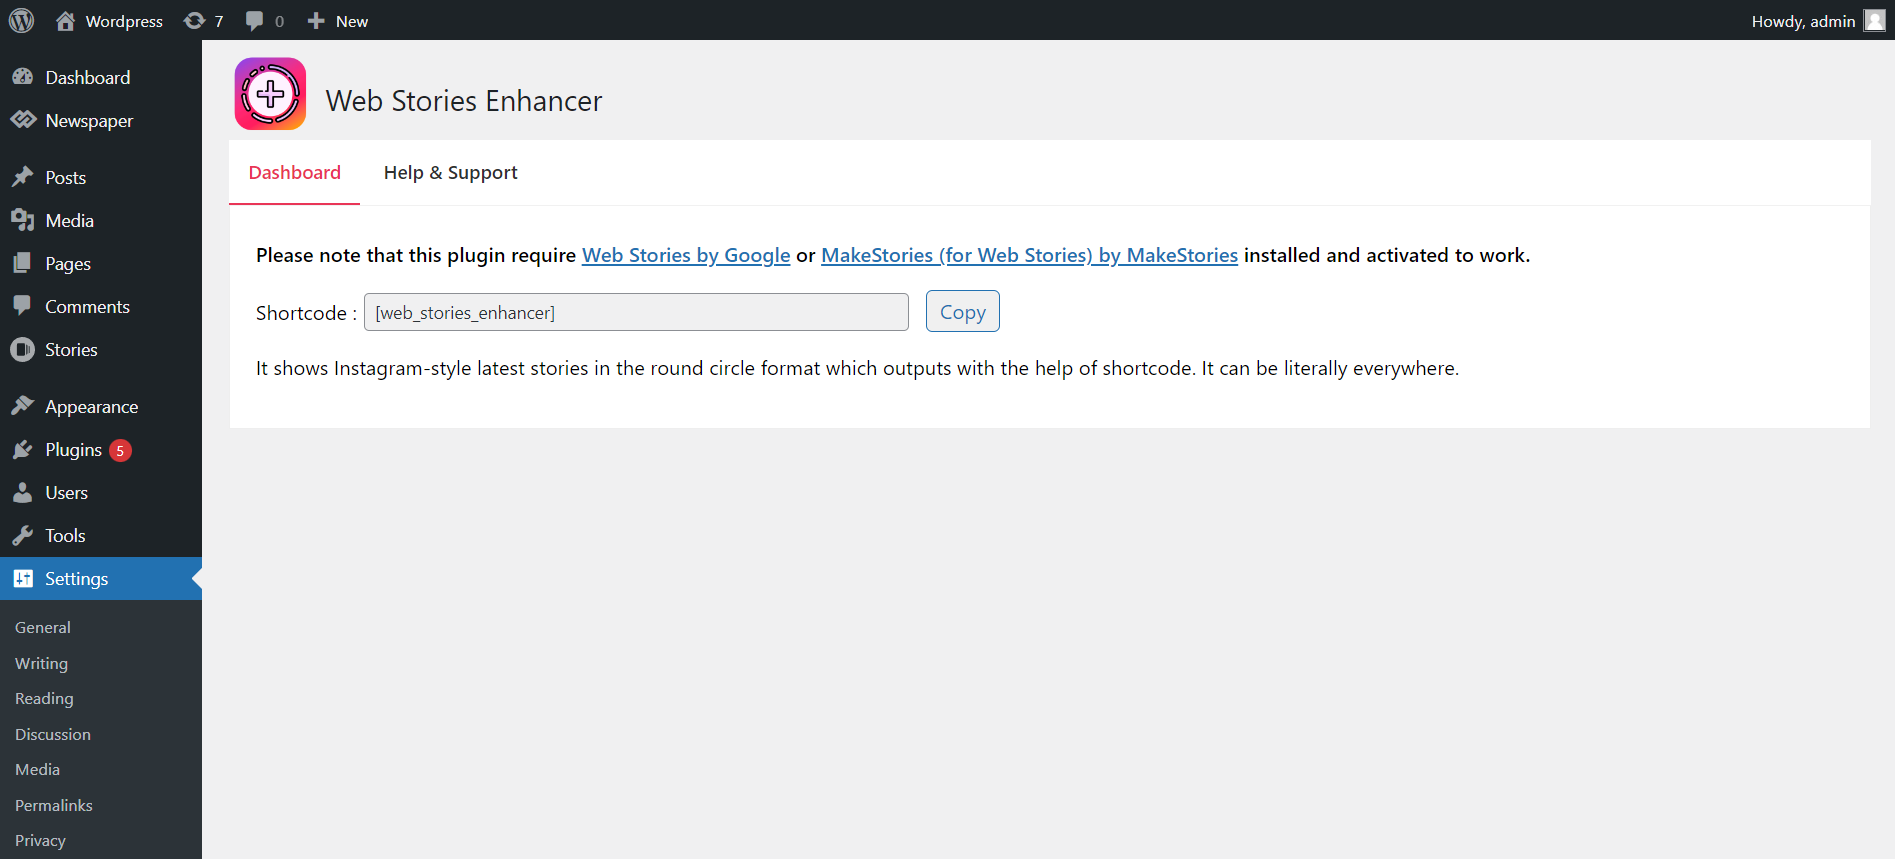Click the Appearance brush icon
Image resolution: width=1895 pixels, height=859 pixels.
tap(23, 406)
